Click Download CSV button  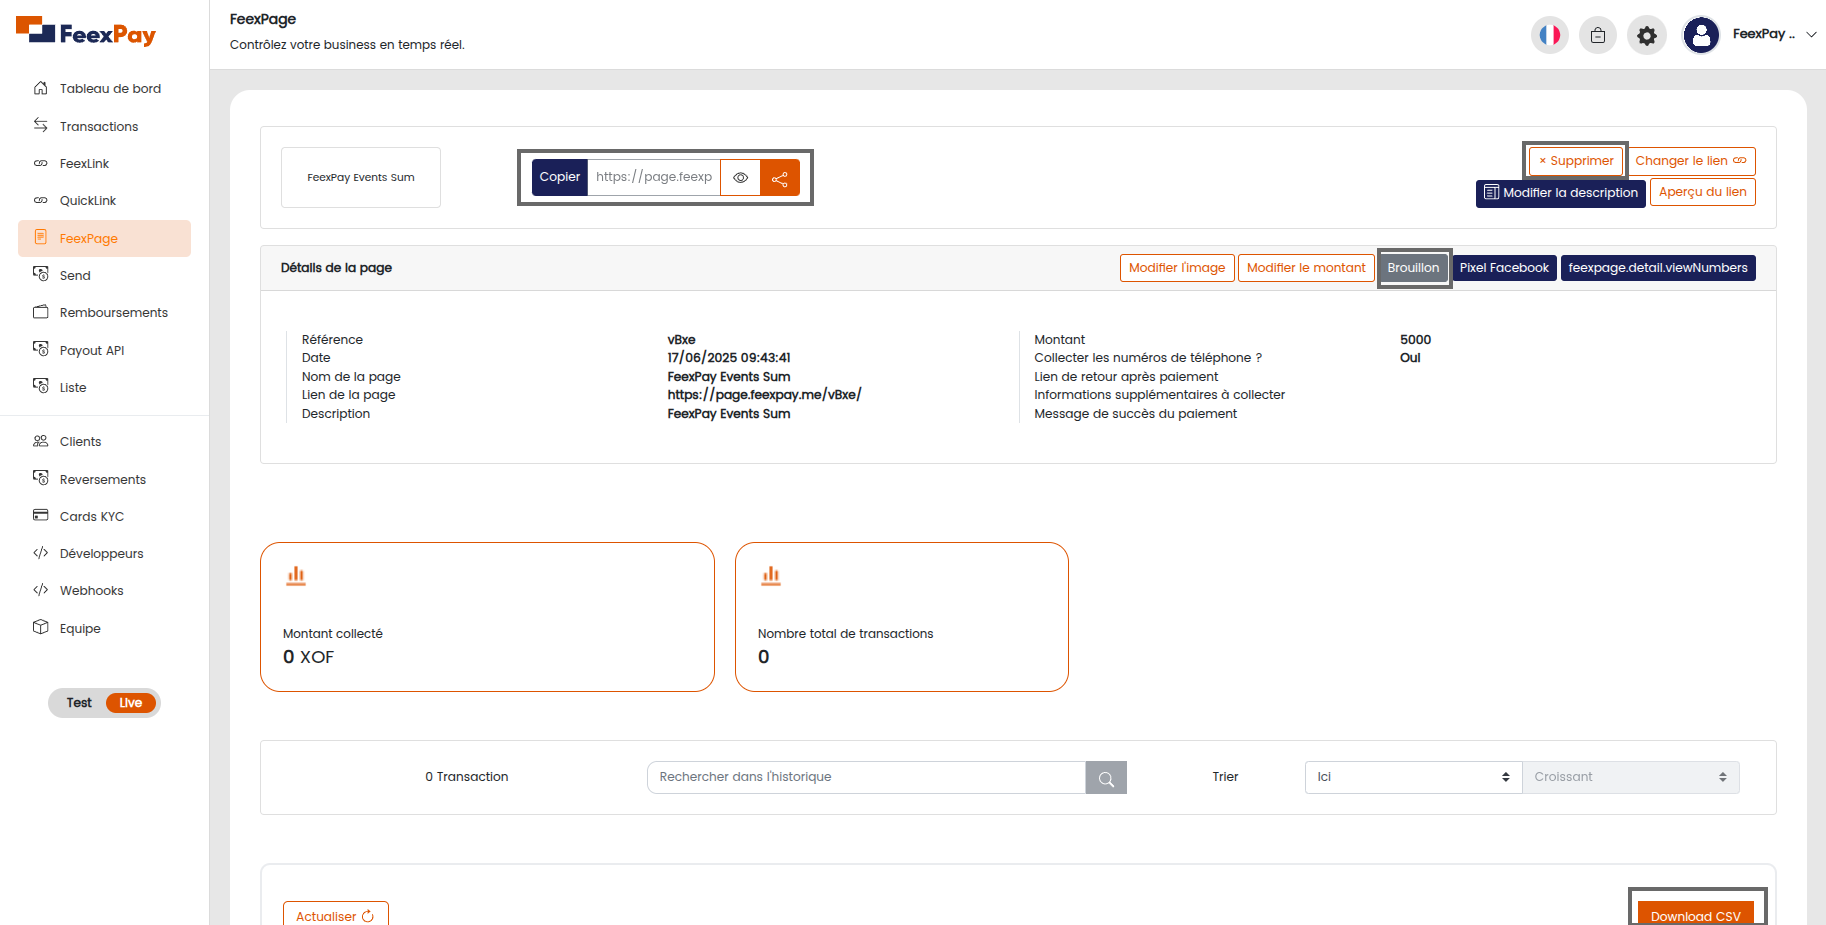pyautogui.click(x=1696, y=914)
